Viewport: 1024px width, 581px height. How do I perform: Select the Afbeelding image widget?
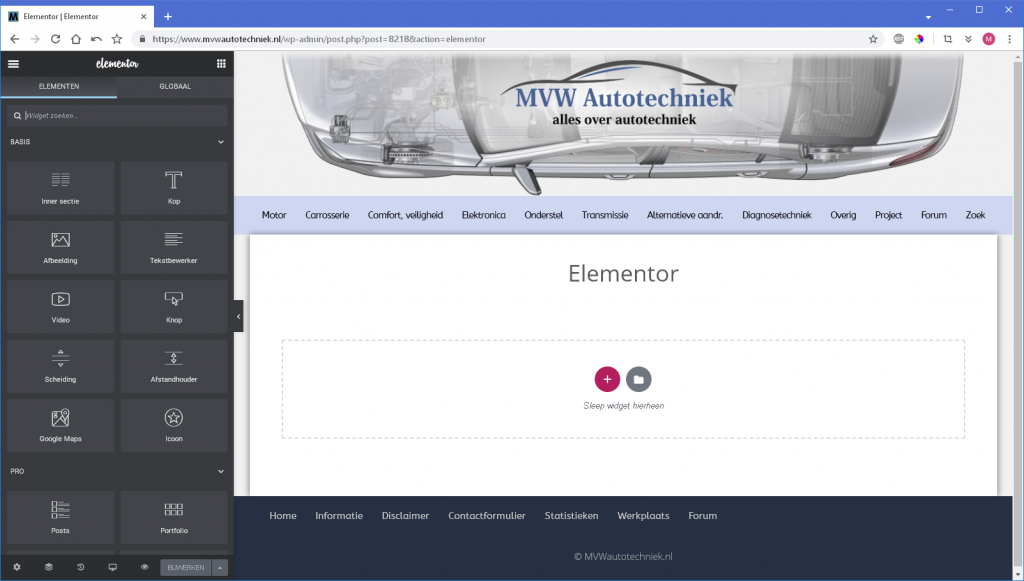pos(60,247)
